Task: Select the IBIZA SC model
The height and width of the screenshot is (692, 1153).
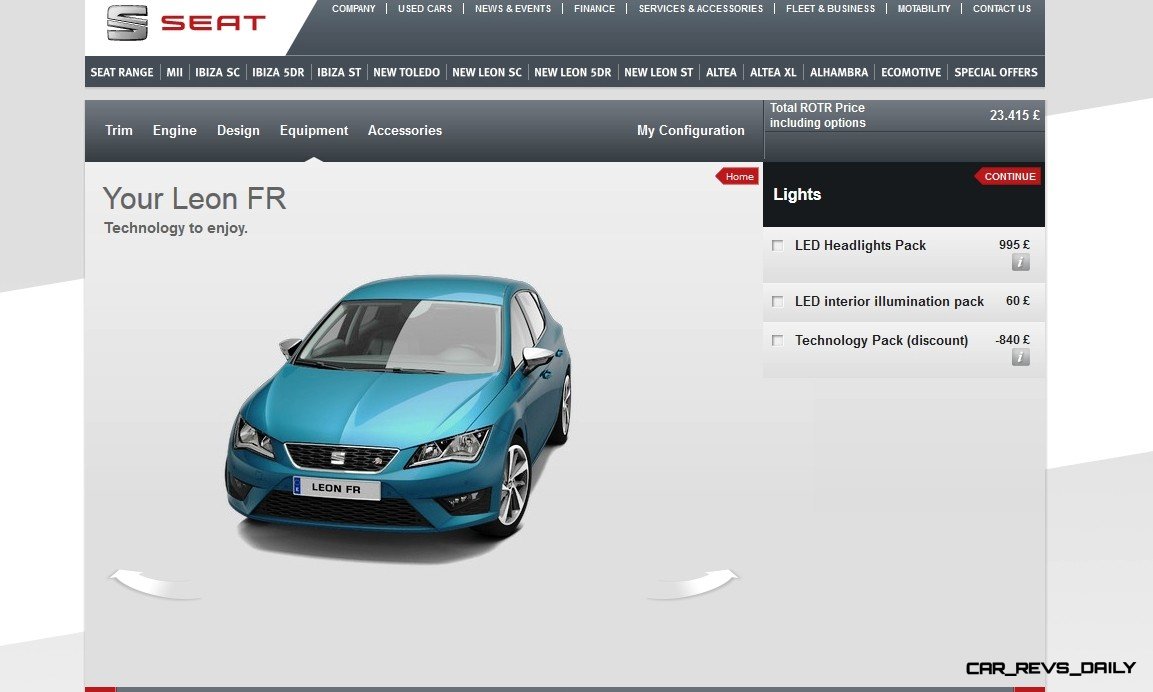Action: click(217, 72)
